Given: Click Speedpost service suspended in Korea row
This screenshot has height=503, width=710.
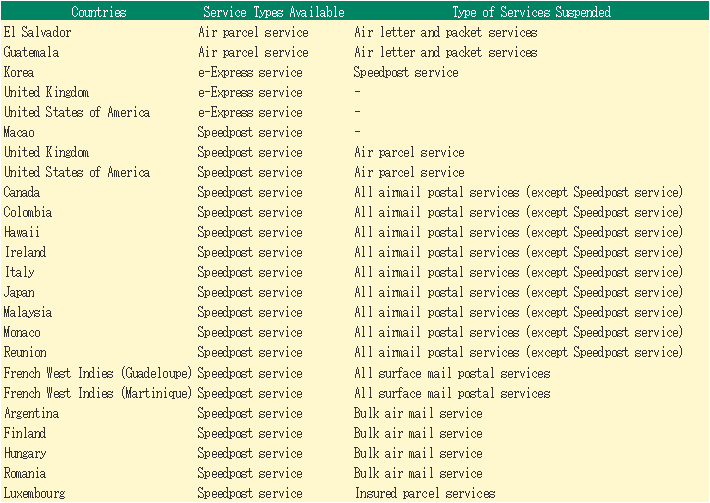Looking at the screenshot, I should click(x=406, y=72).
